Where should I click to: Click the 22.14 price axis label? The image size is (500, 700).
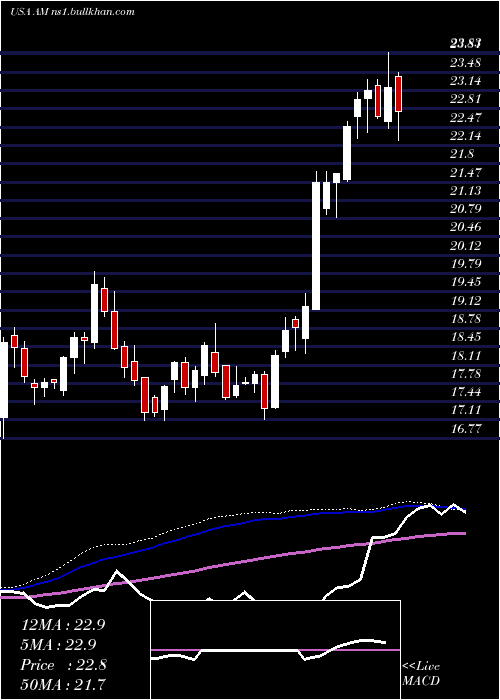point(466,136)
